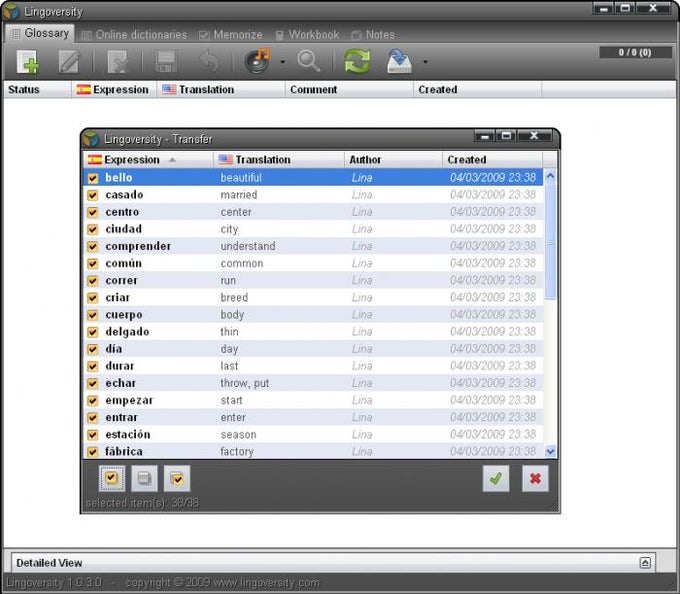Confirm transfer with green checkmark button
Screen dimensions: 680x594
point(496,478)
